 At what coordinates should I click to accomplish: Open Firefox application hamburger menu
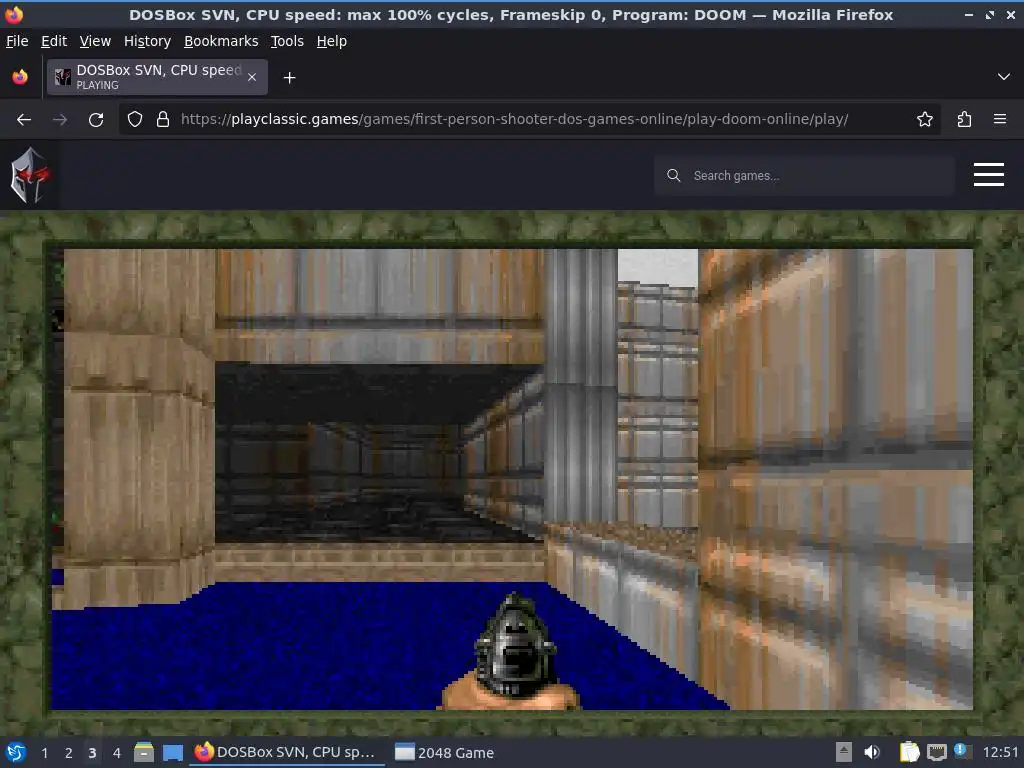click(1000, 120)
